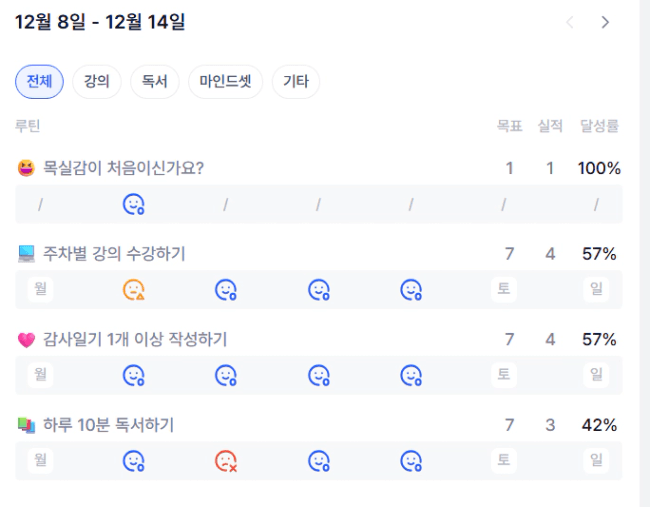650x507 pixels.
Task: Switch to the 마인드셋 tab
Action: [x=225, y=81]
